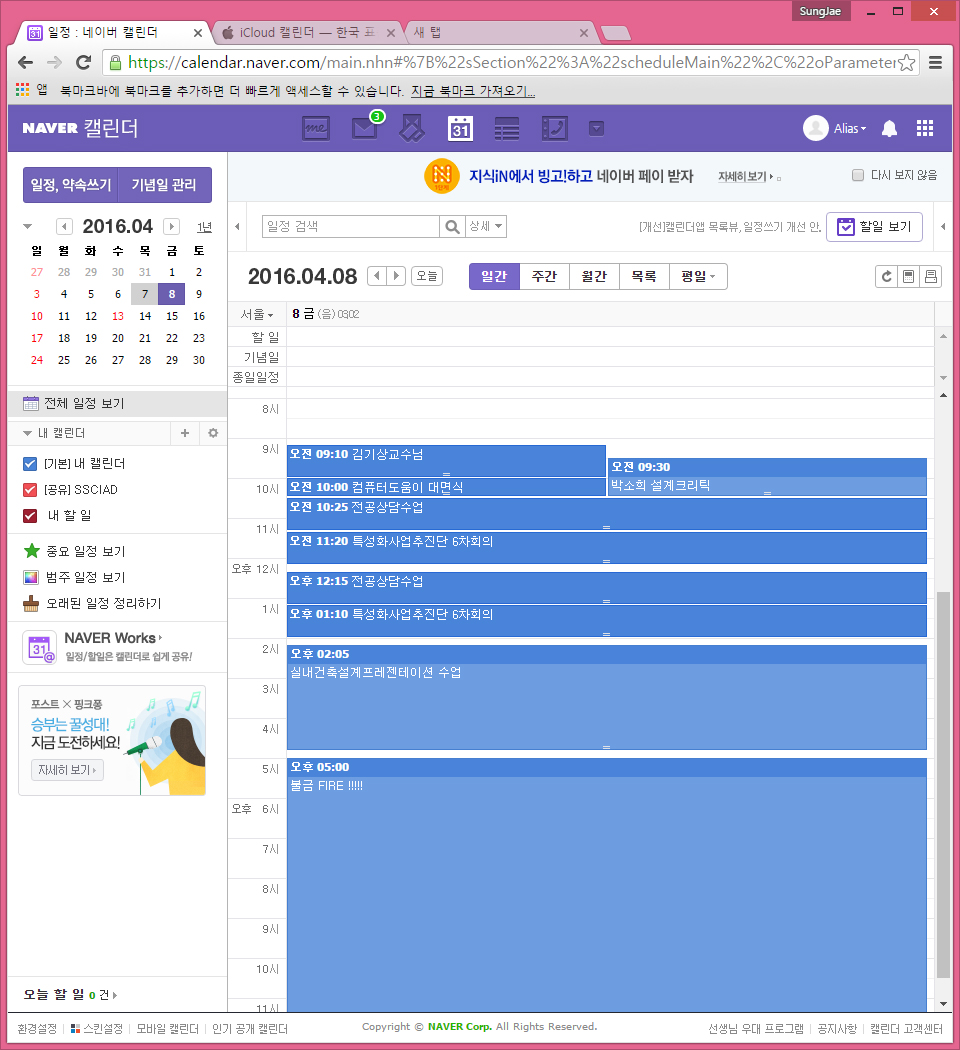Click the 일정, 약속쓰기 button
960x1050 pixels.
click(x=70, y=185)
